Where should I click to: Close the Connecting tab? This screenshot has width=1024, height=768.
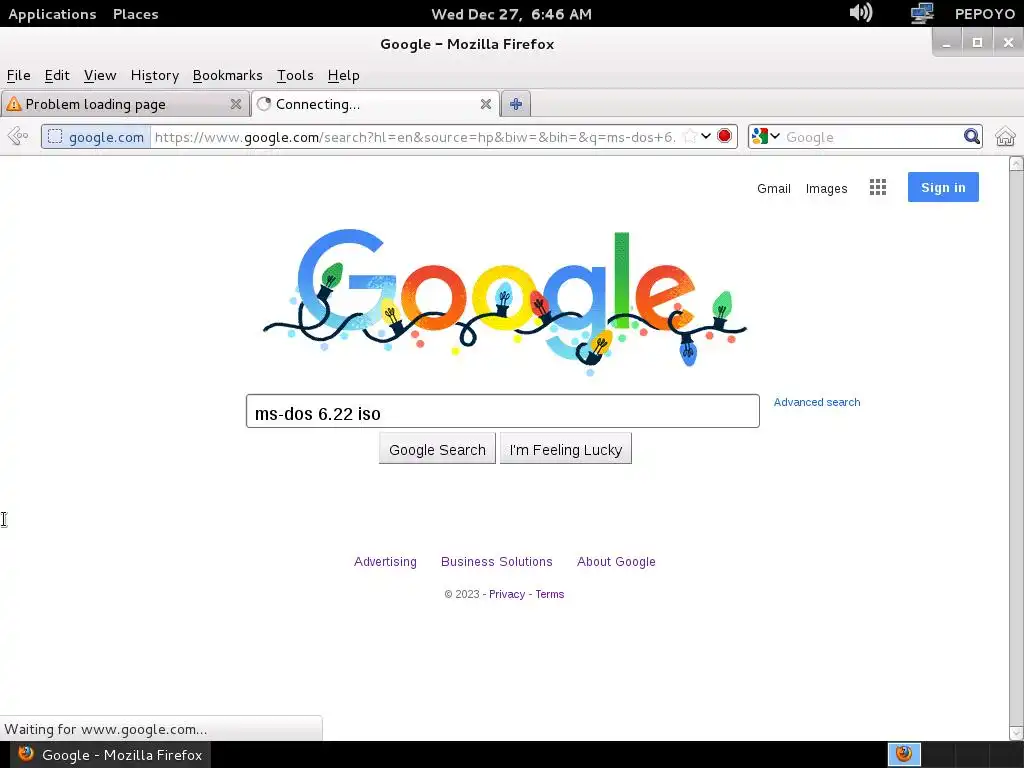tap(485, 104)
